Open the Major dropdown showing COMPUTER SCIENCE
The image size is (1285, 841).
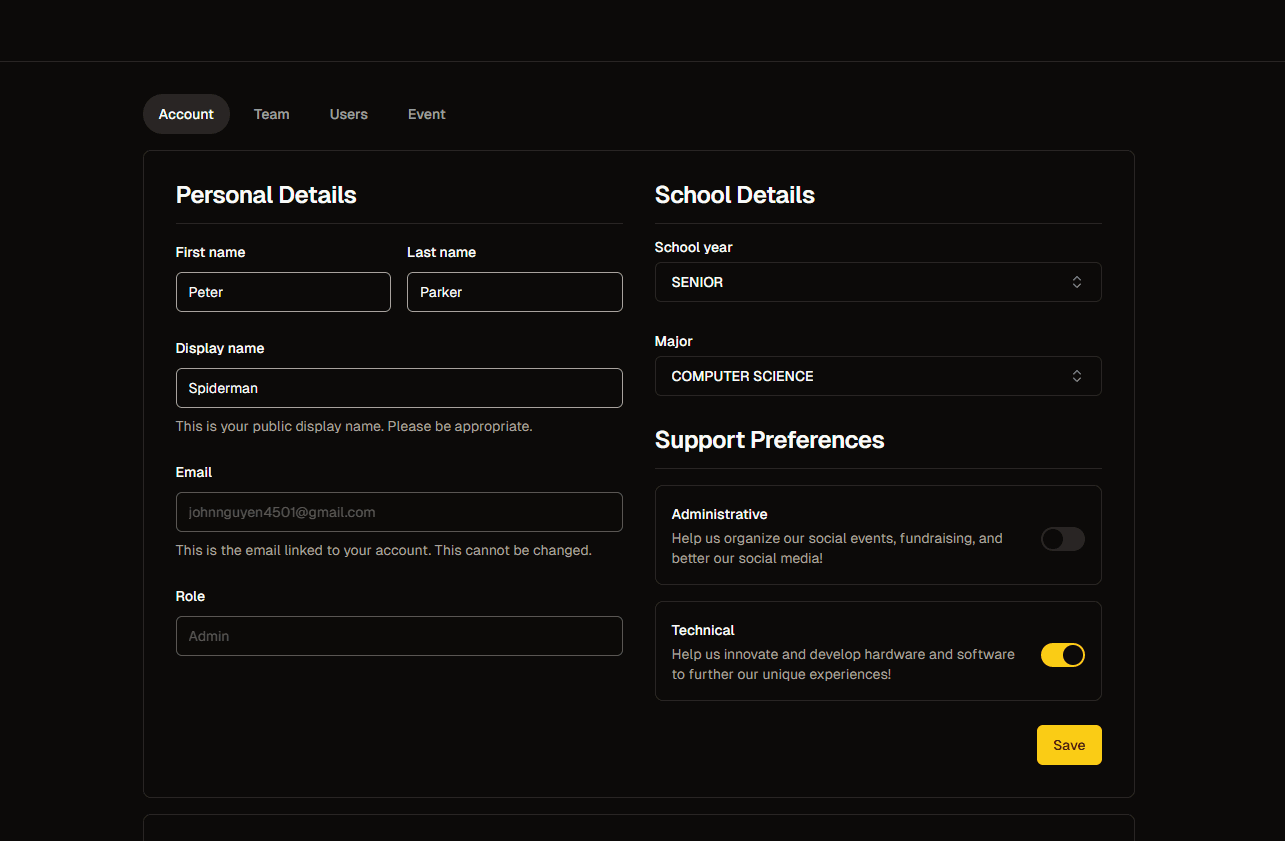pyautogui.click(x=878, y=376)
